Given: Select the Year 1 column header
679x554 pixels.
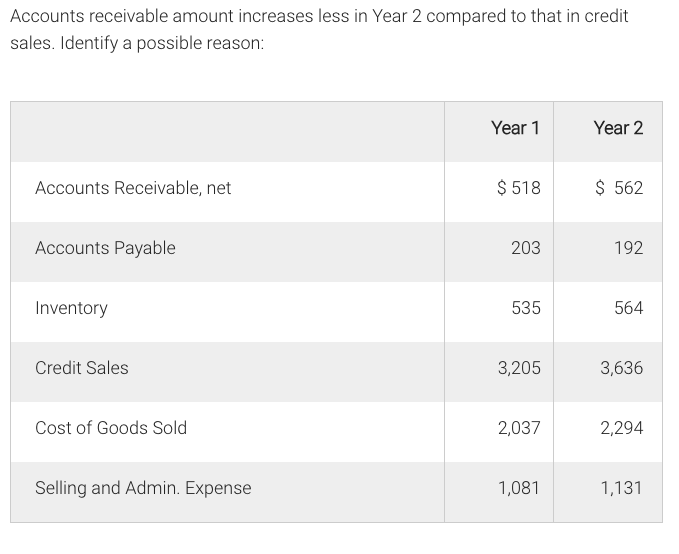Looking at the screenshot, I should point(515,128).
